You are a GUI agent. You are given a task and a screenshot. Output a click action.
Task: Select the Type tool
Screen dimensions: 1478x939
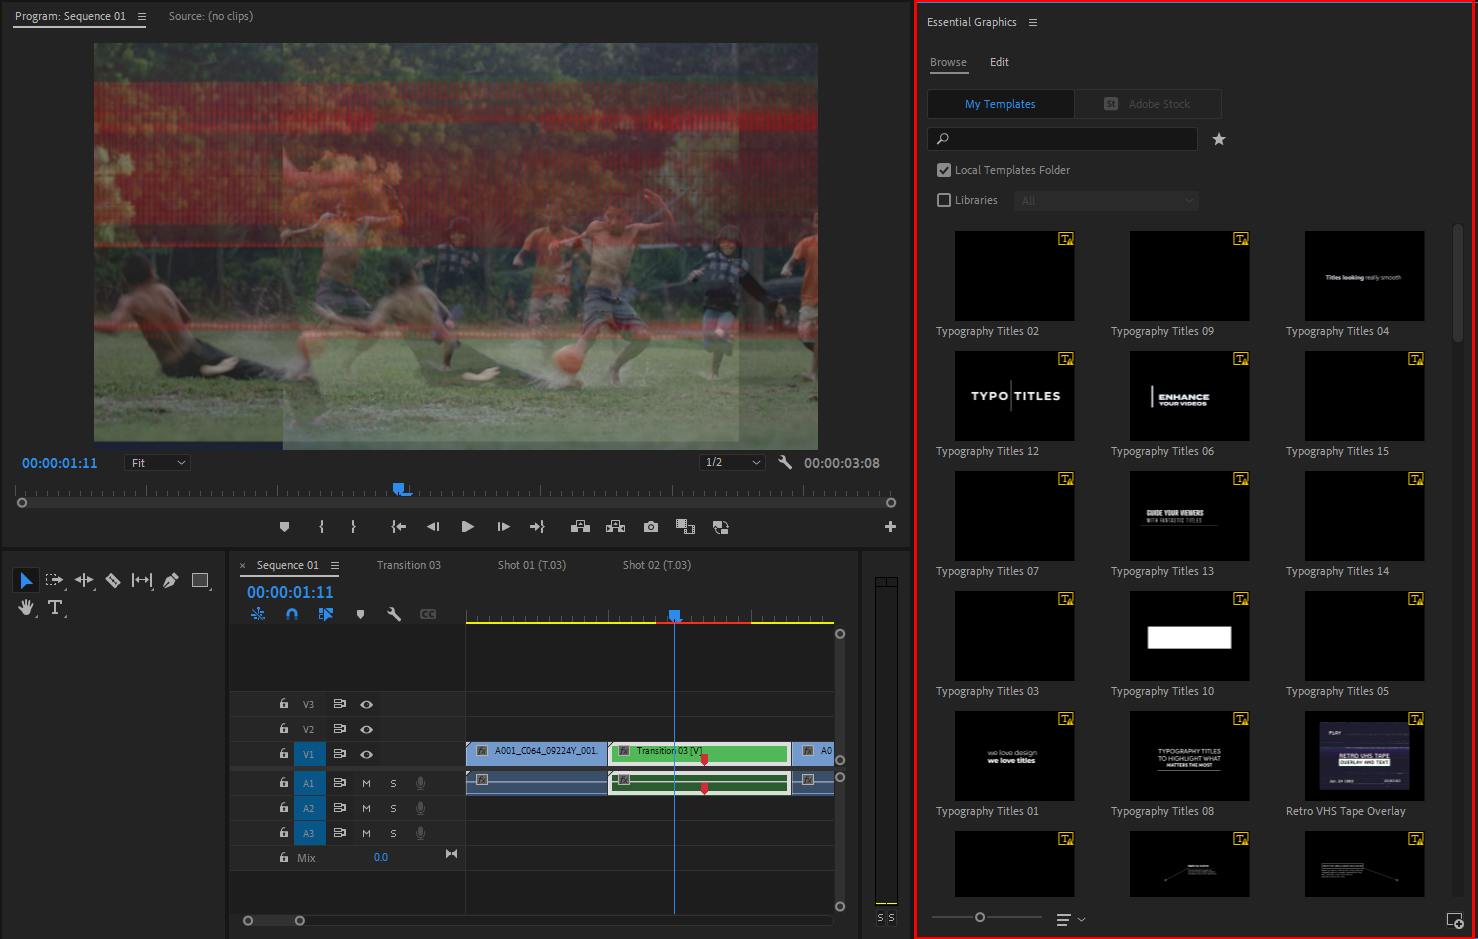55,607
